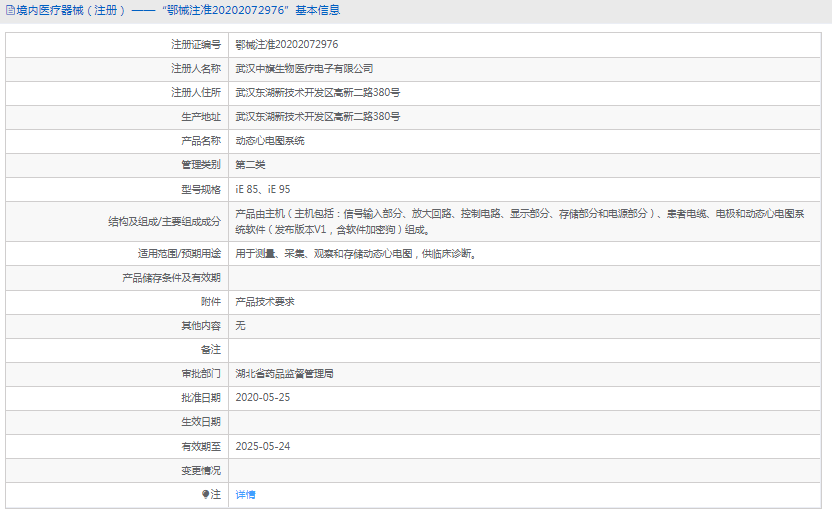Click expiry date 2025-05-24
Image resolution: width=832 pixels, height=516 pixels.
coord(263,446)
